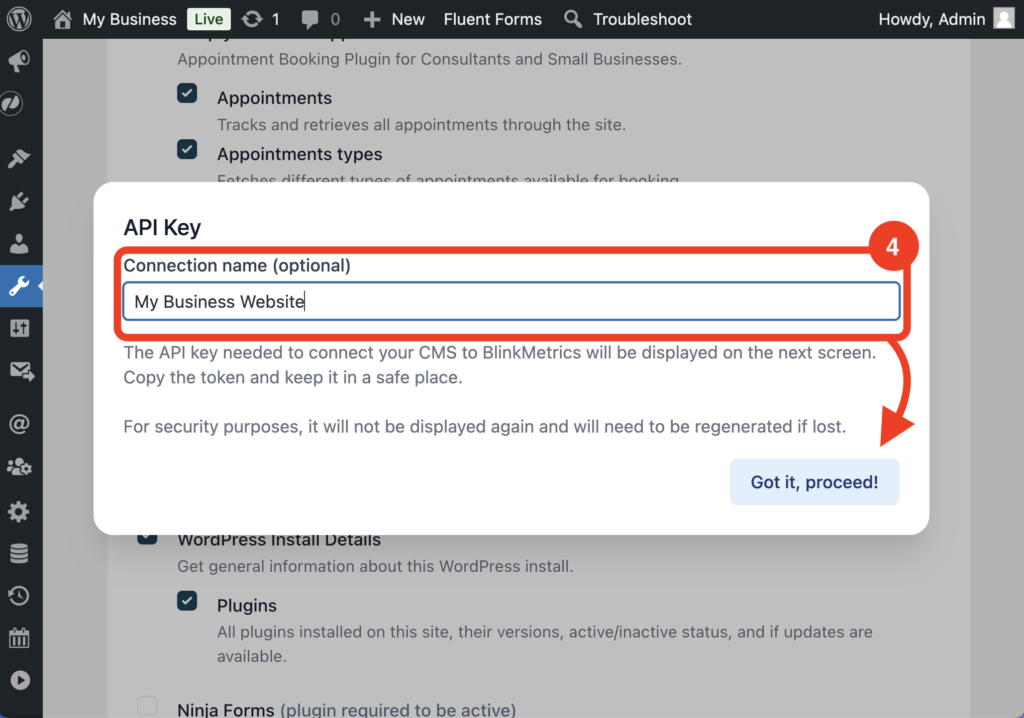Open the Users icon in sidebar
1024x718 pixels.
coord(19,244)
